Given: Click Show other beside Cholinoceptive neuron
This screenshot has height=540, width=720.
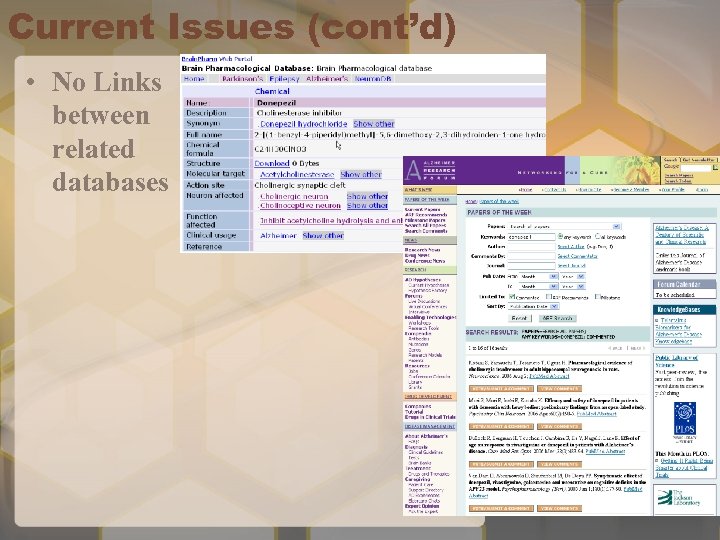Looking at the screenshot, I should point(367,206).
